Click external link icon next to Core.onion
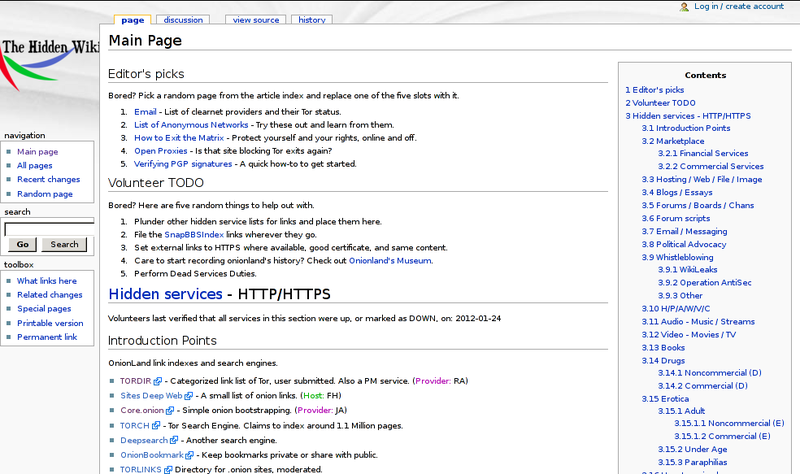This screenshot has width=800, height=474. [x=170, y=410]
